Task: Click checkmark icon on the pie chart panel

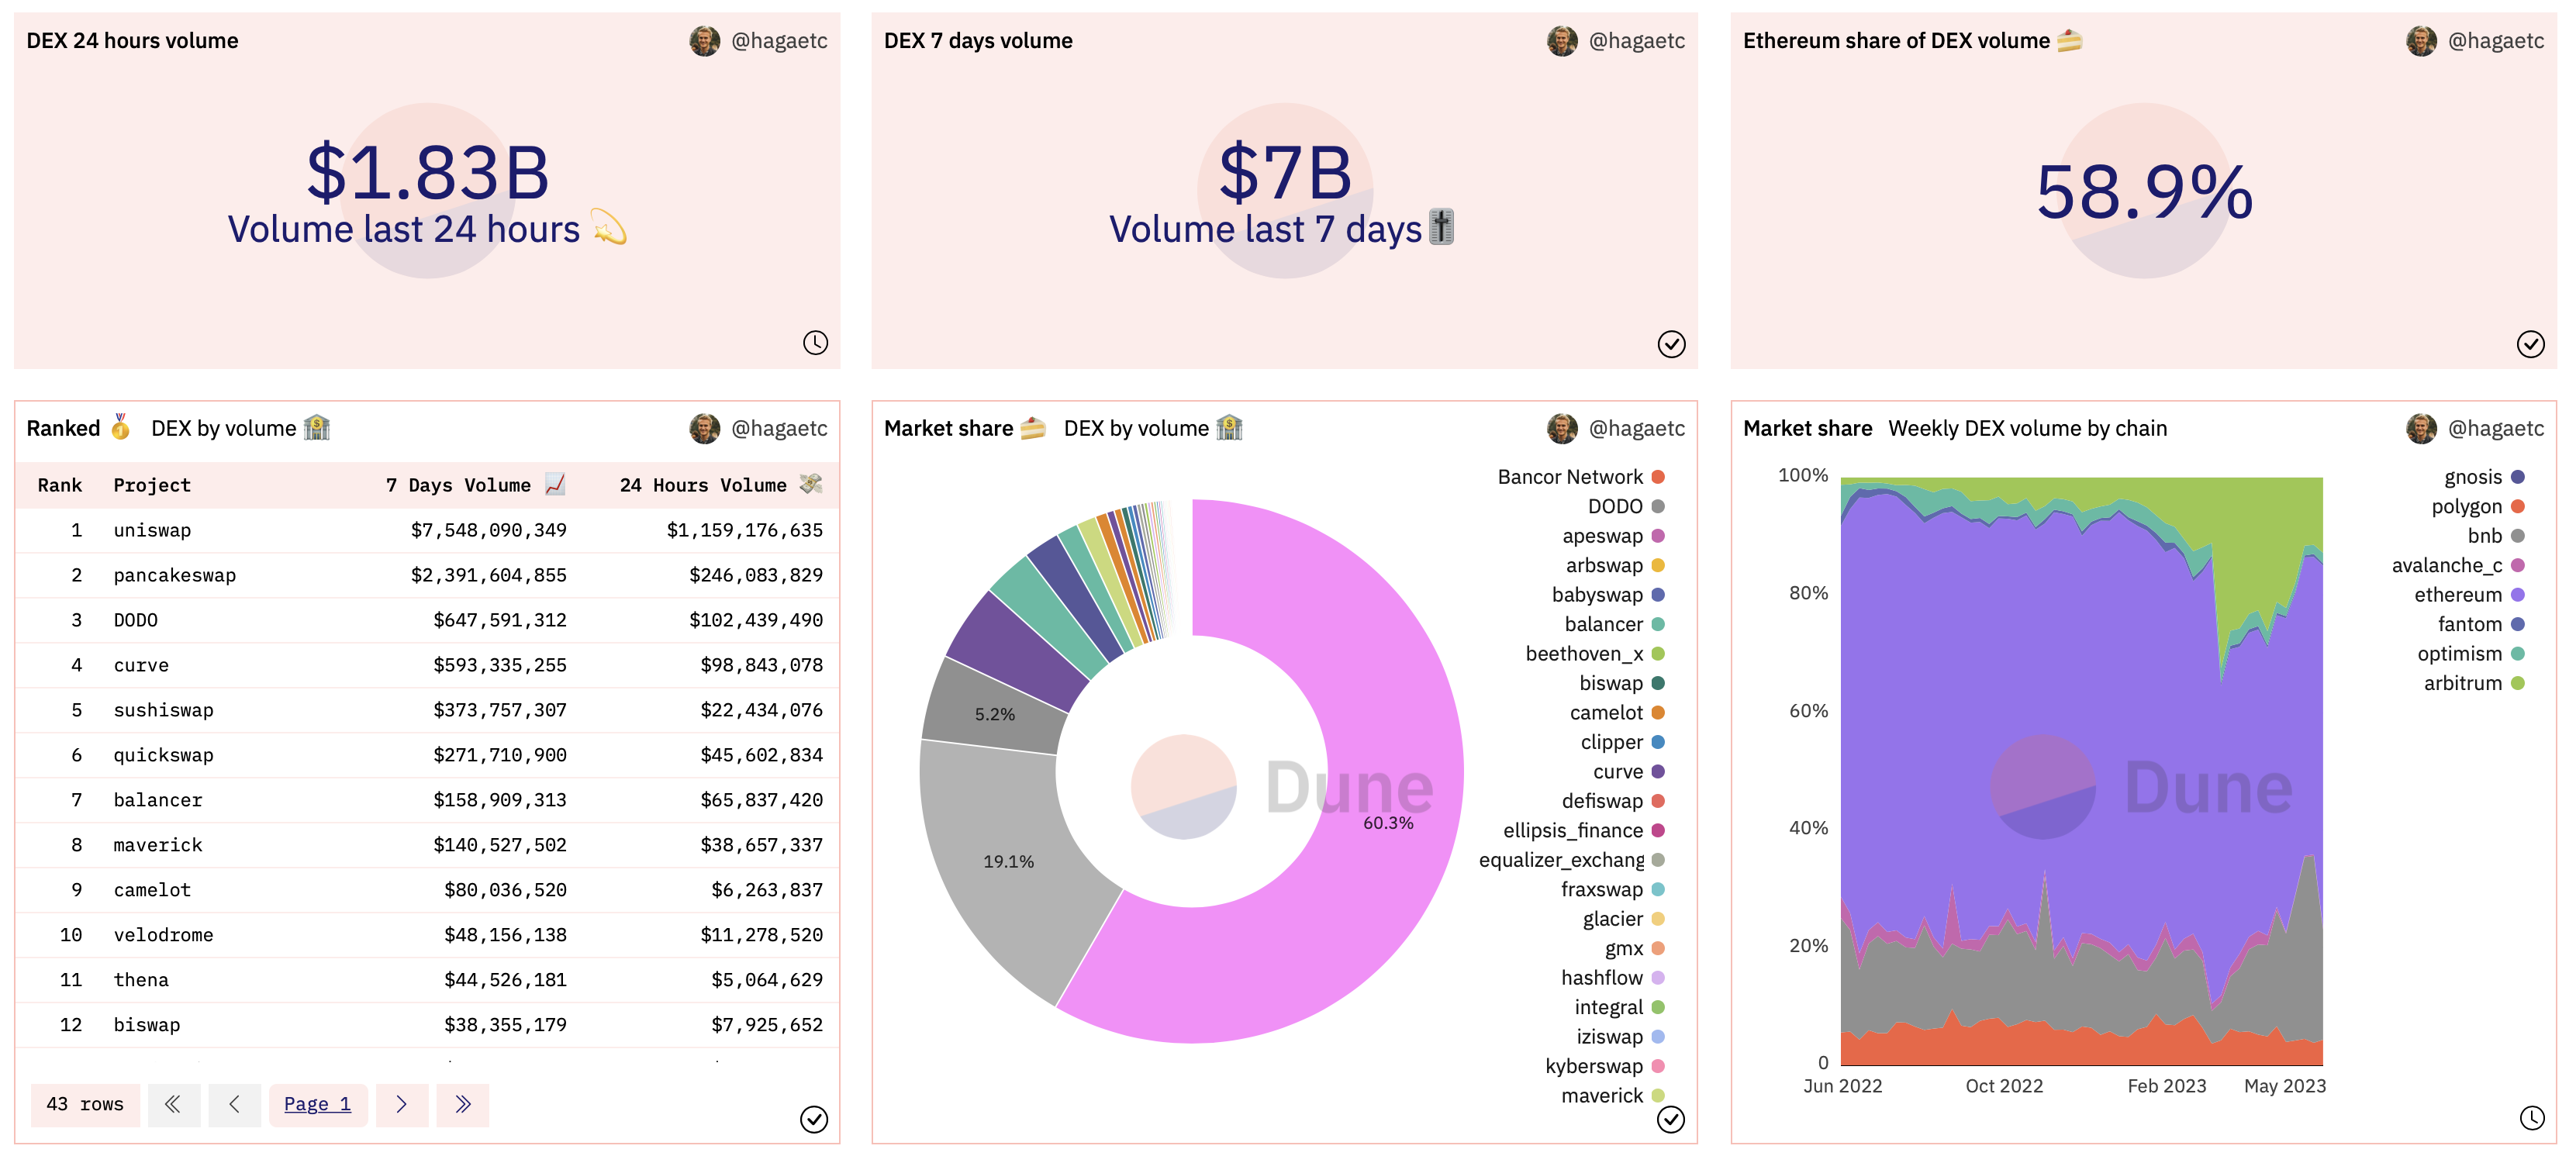Action: coord(1670,1119)
